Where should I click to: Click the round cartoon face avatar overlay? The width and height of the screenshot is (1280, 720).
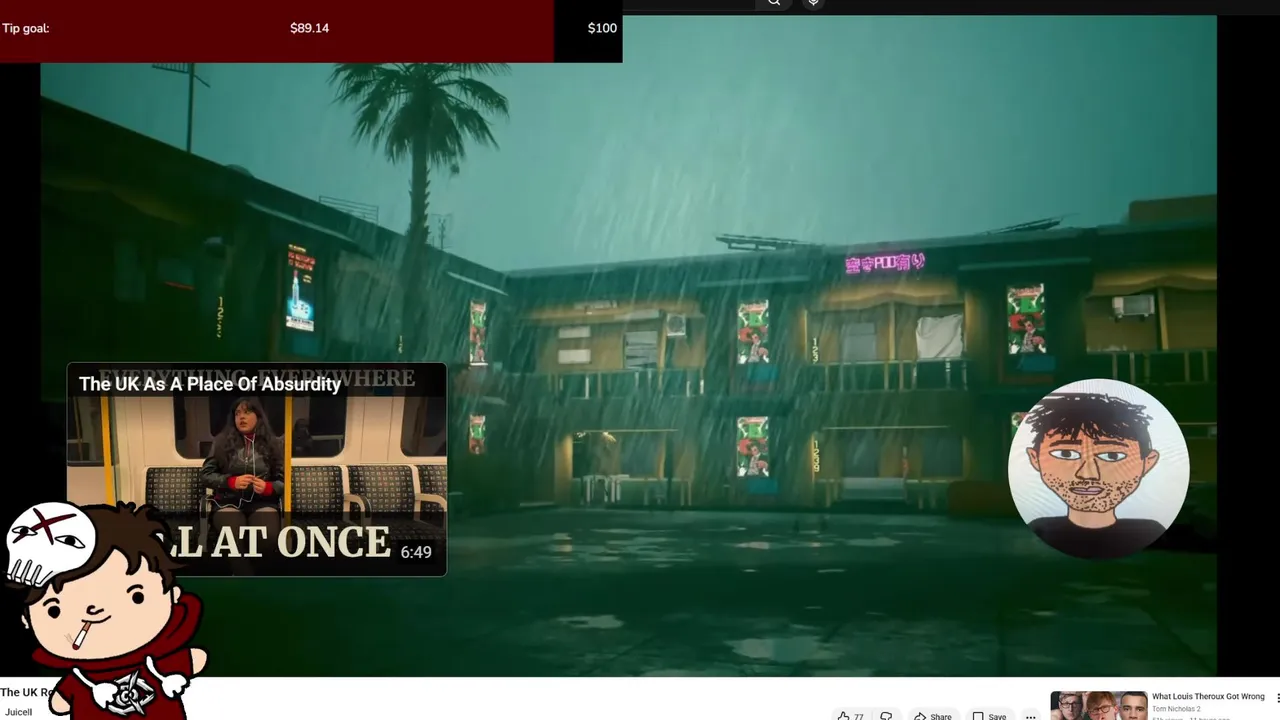pyautogui.click(x=1098, y=468)
